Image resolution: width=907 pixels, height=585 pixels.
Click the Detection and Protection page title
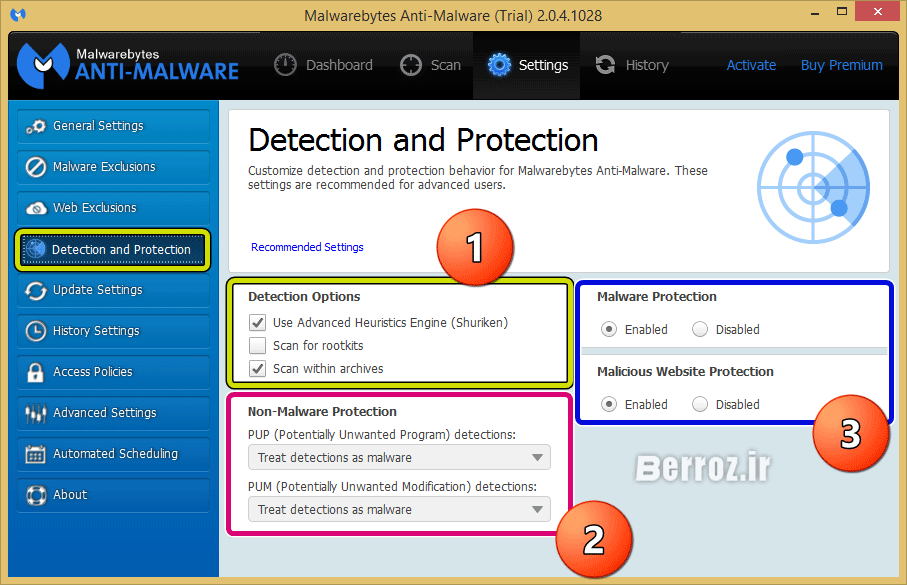tap(423, 141)
